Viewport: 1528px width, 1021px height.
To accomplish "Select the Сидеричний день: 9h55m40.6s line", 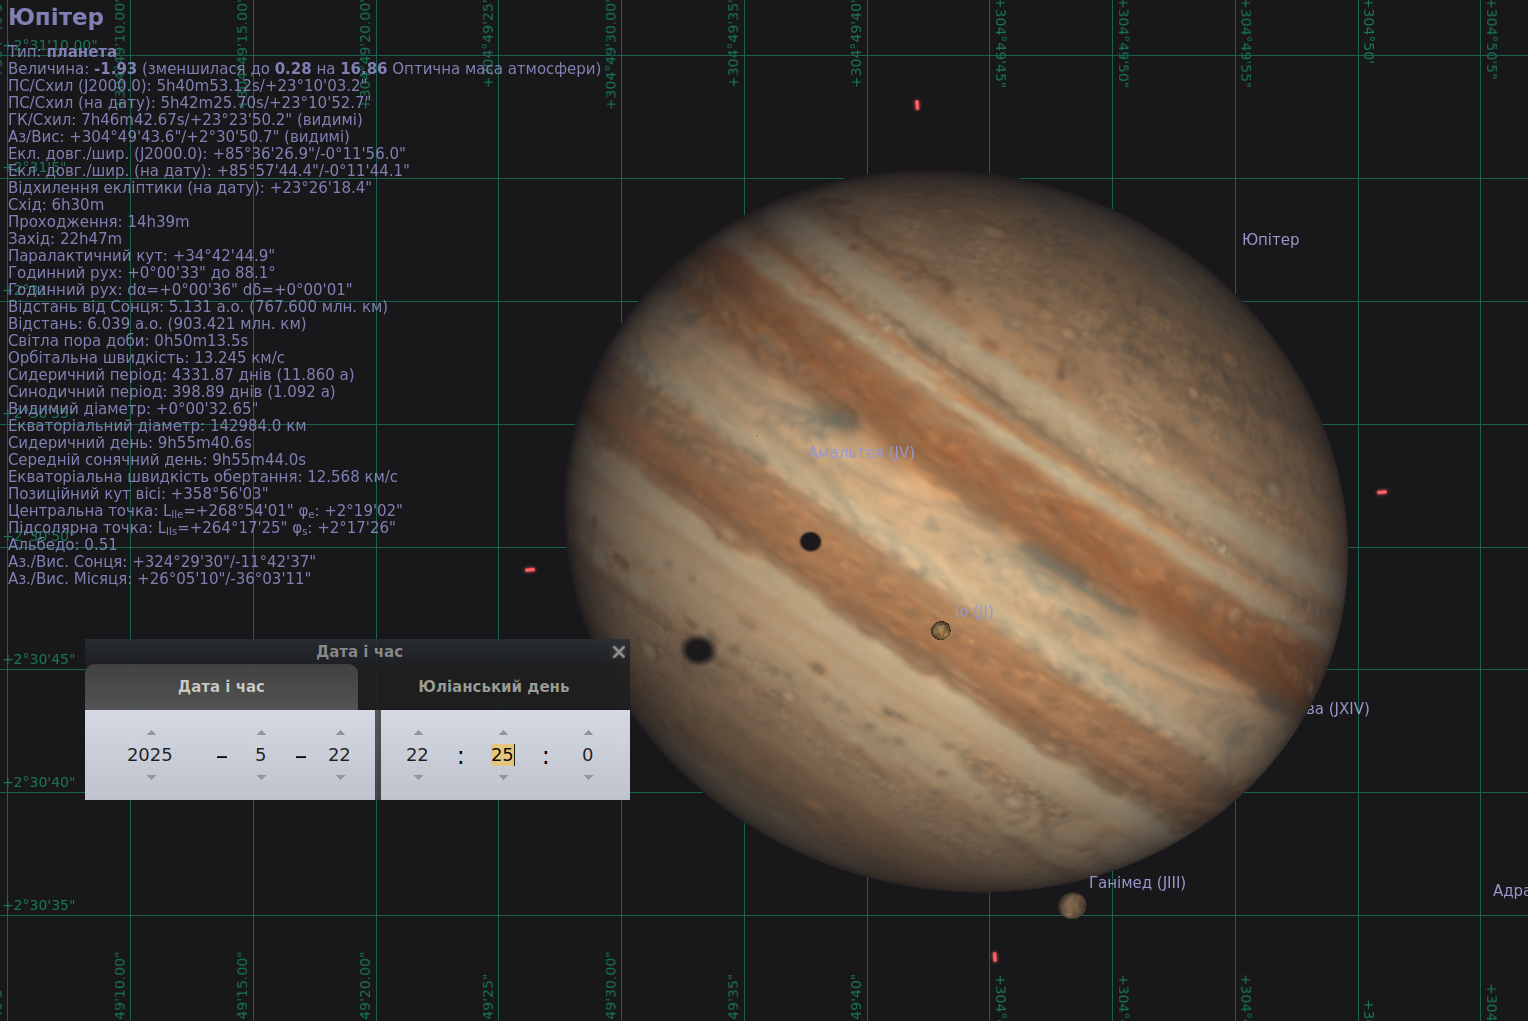I will 130,443.
